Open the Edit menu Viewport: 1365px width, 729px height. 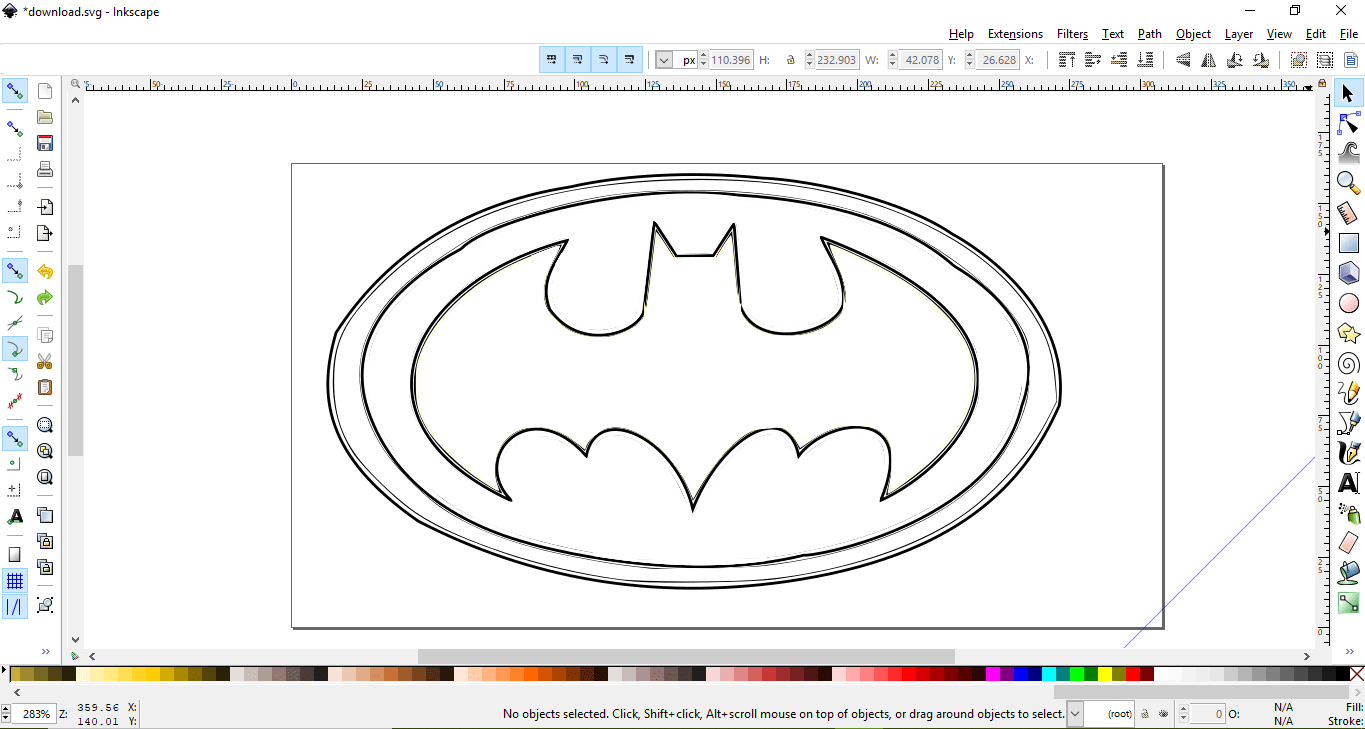[1316, 34]
